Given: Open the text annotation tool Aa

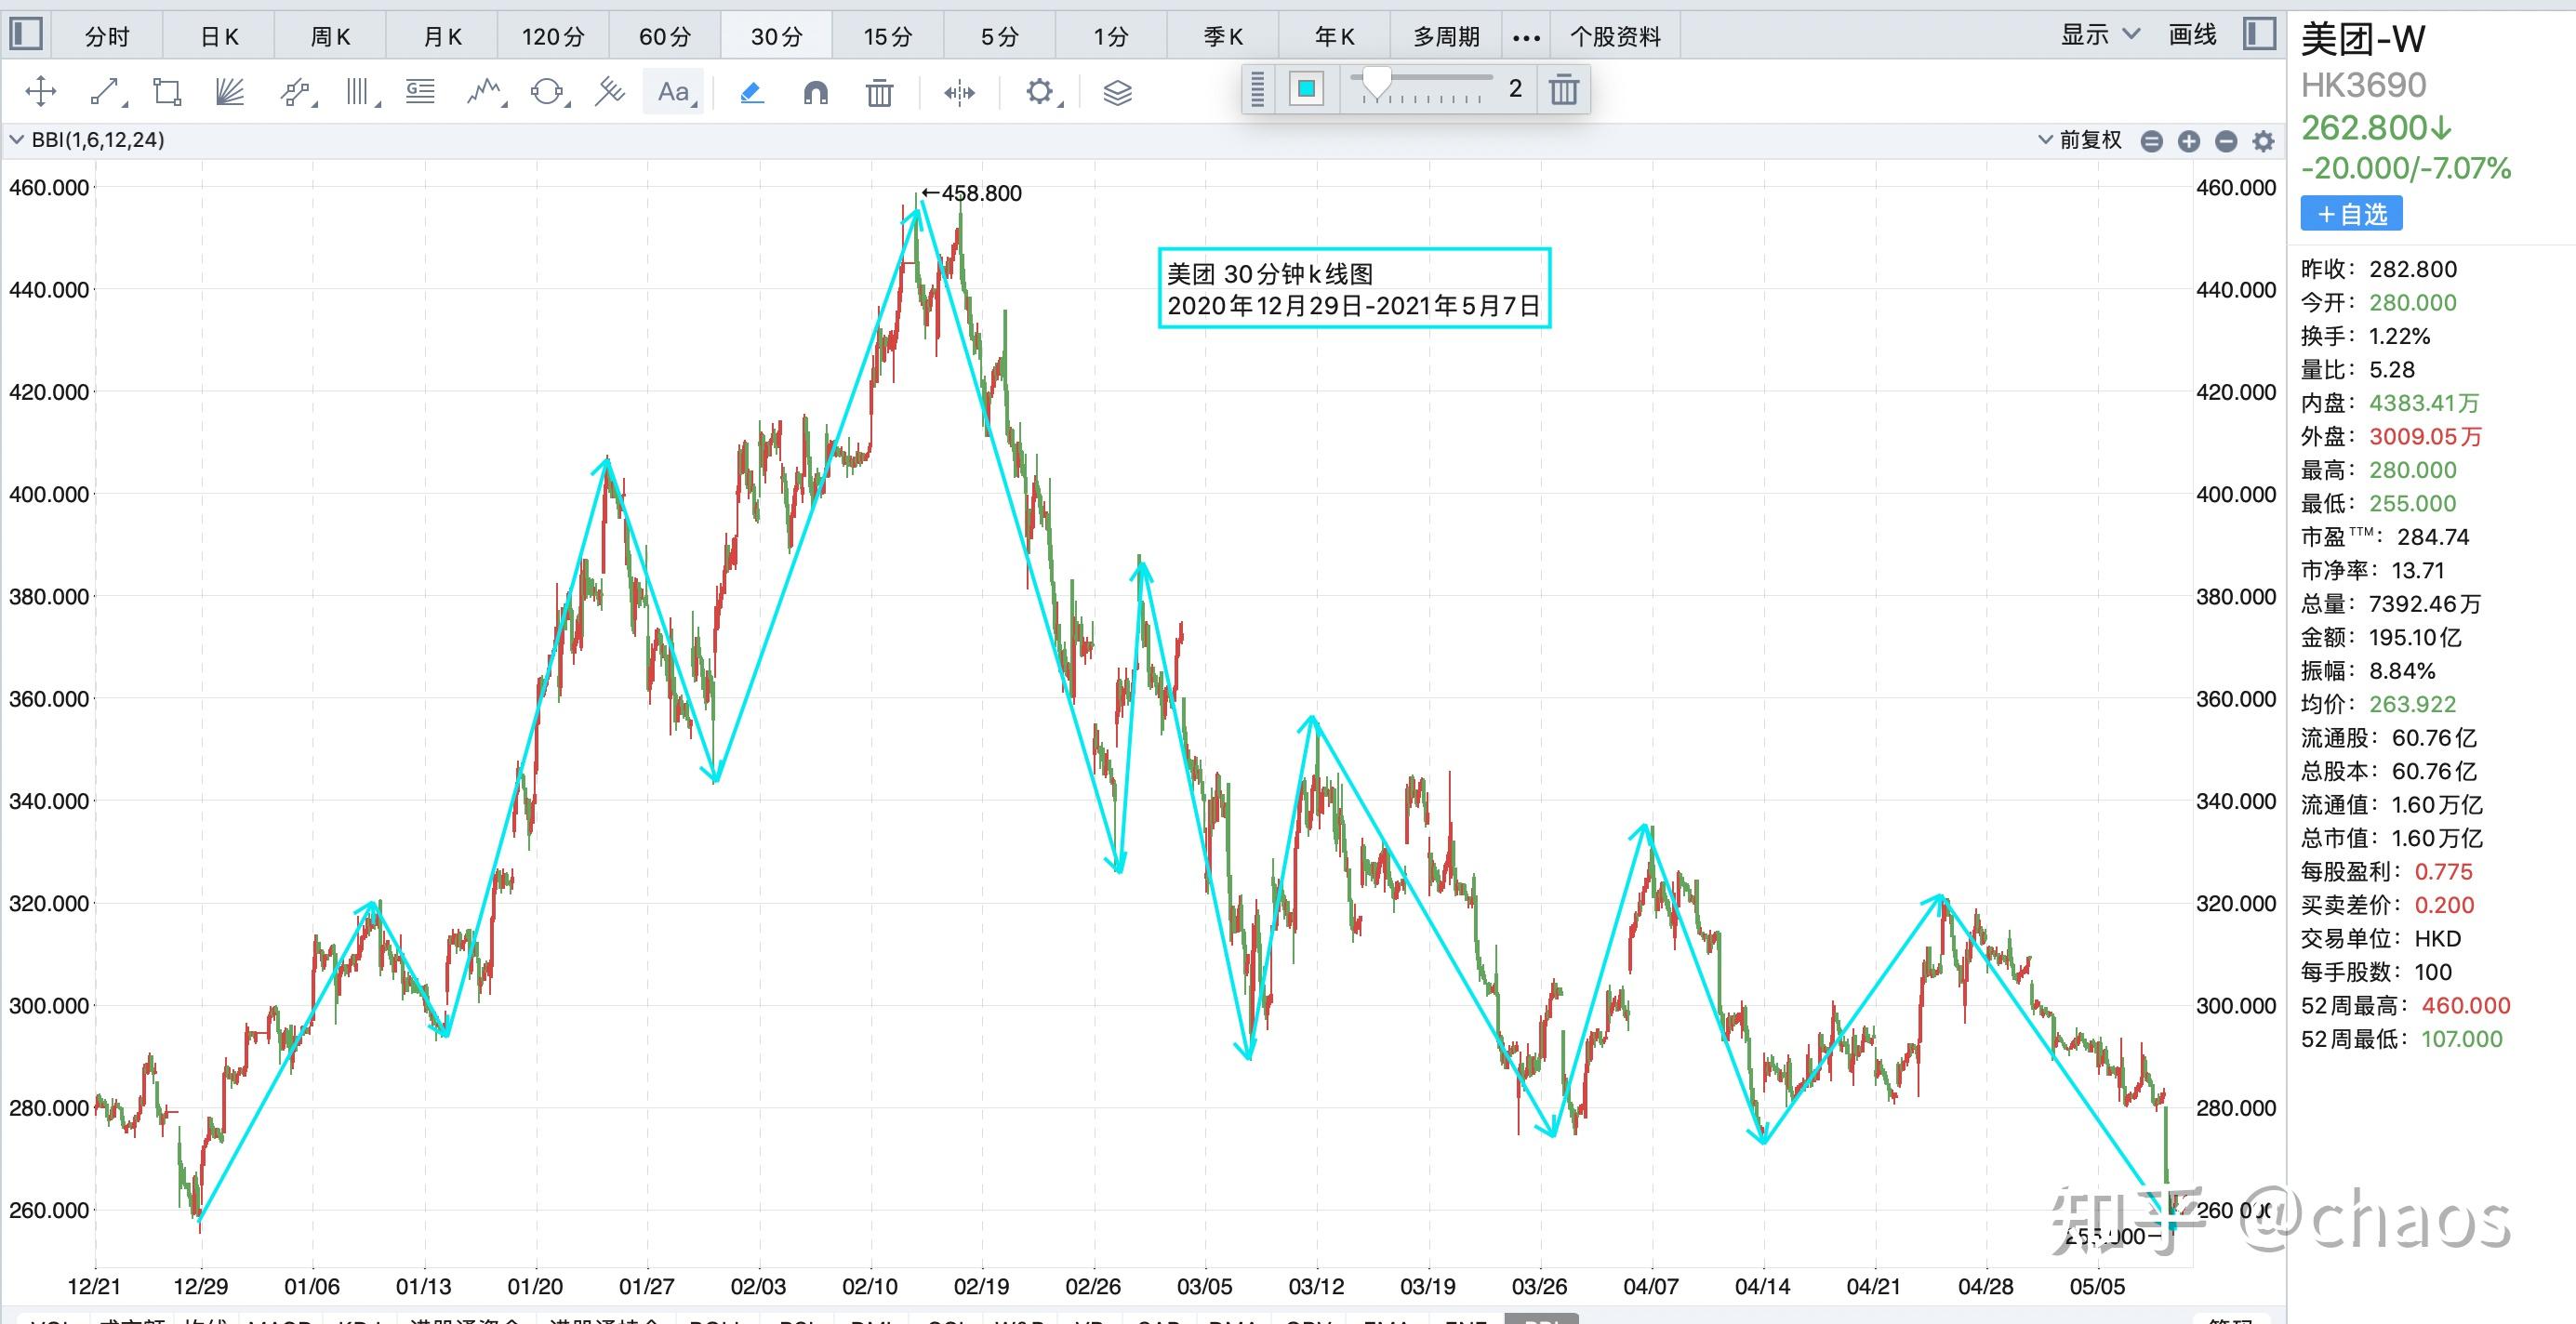Looking at the screenshot, I should tap(672, 91).
